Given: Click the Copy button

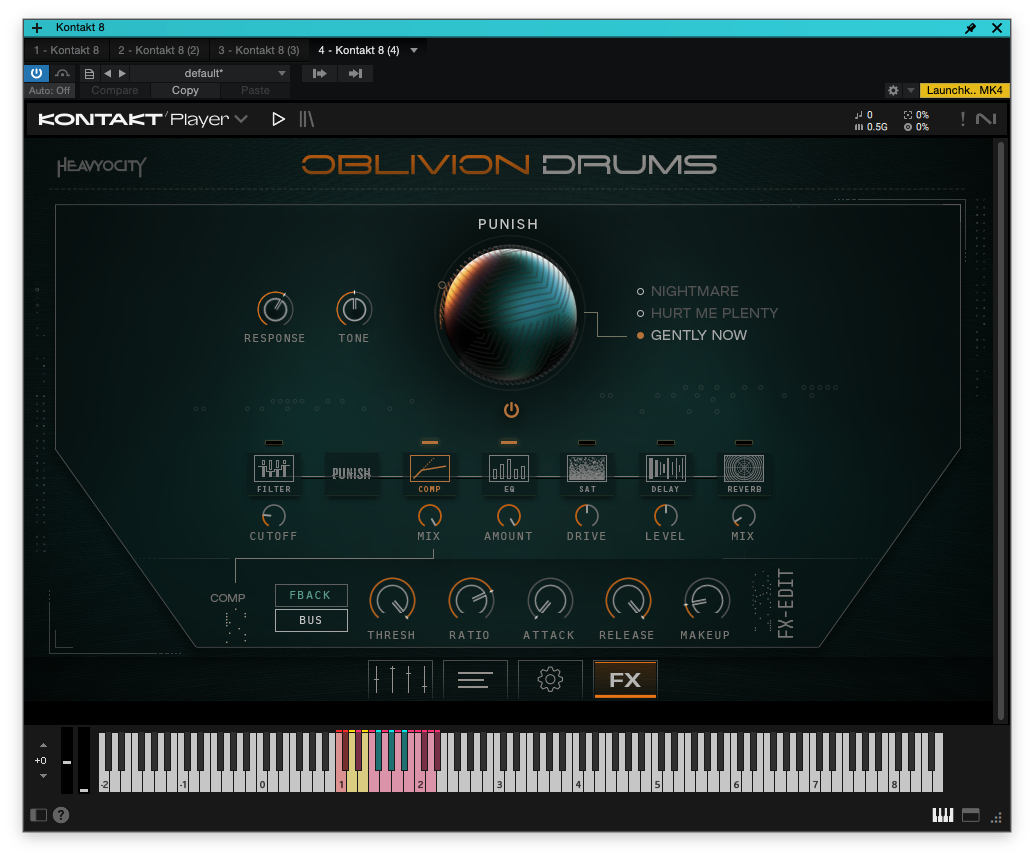Looking at the screenshot, I should tap(185, 90).
